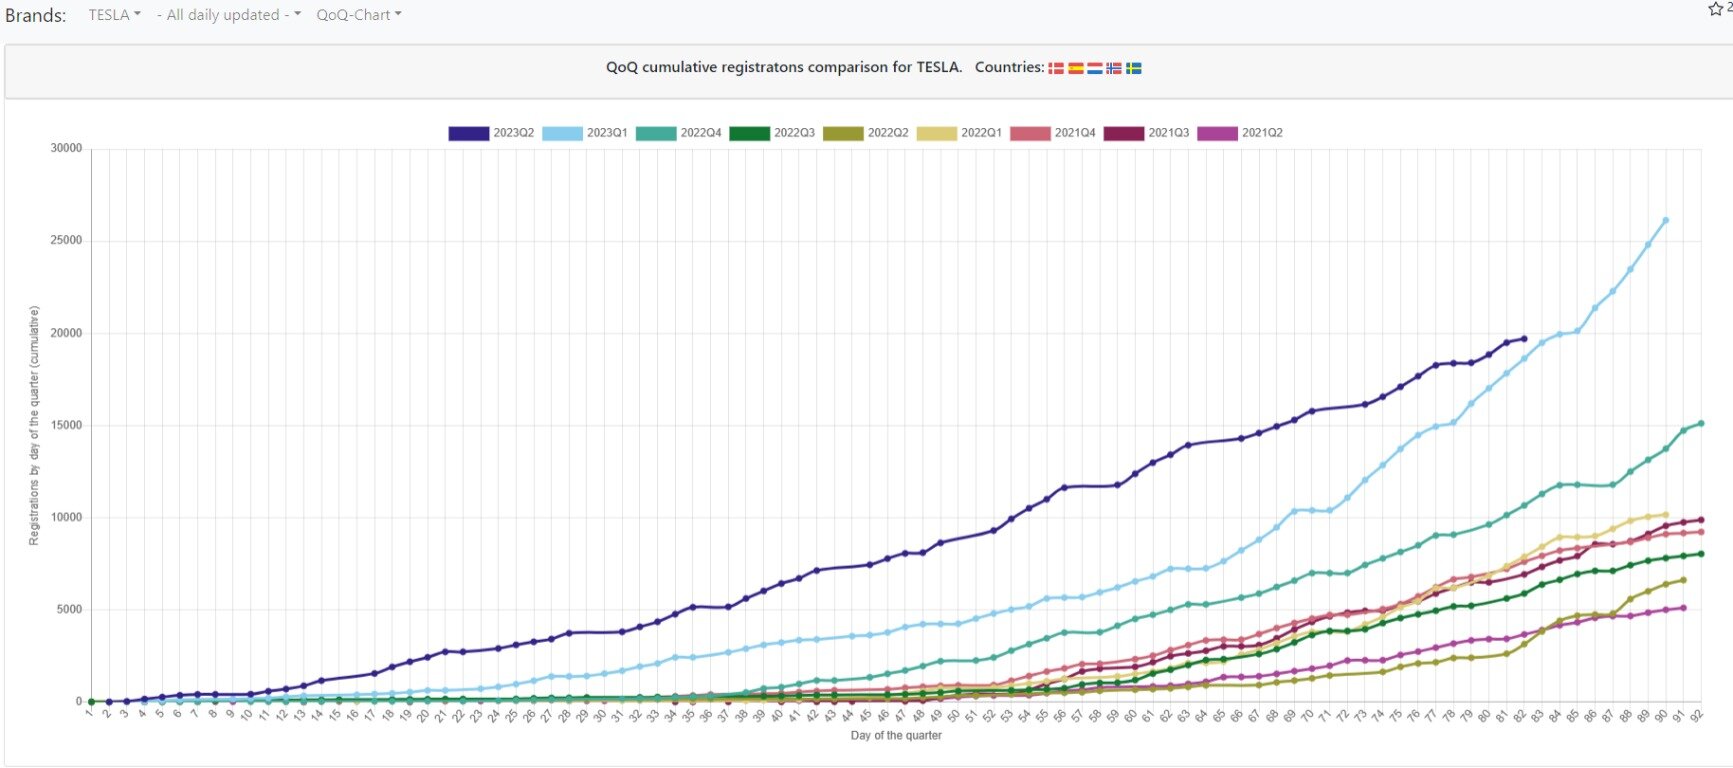The width and height of the screenshot is (1733, 768).
Task: Toggle the 2022Q1 series legend label
Action: [981, 133]
